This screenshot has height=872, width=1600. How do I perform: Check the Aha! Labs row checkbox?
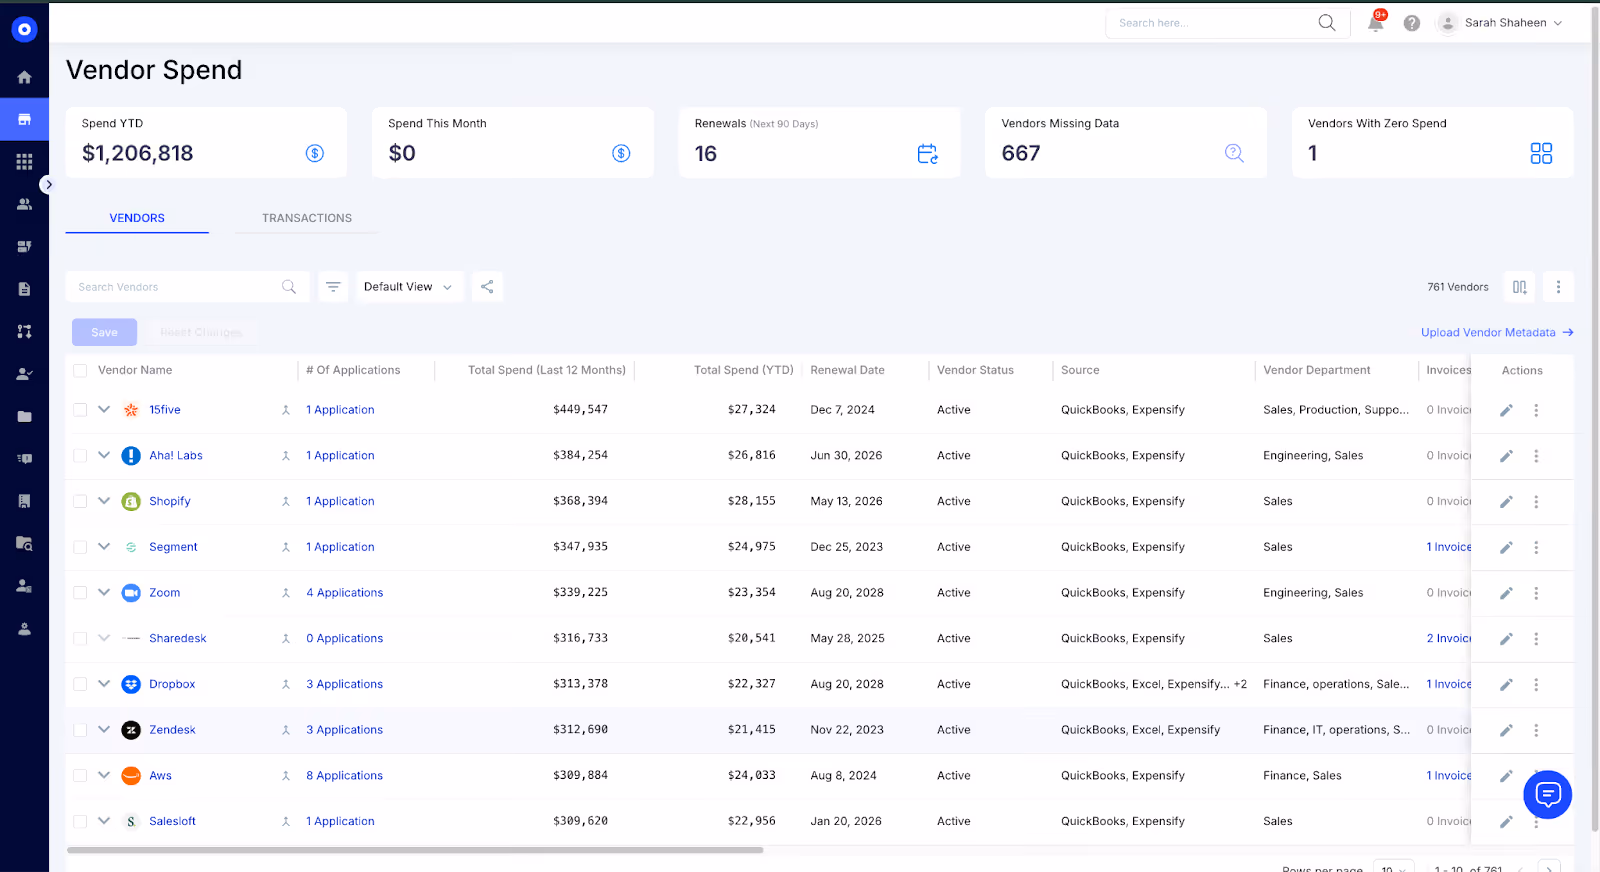click(x=80, y=456)
